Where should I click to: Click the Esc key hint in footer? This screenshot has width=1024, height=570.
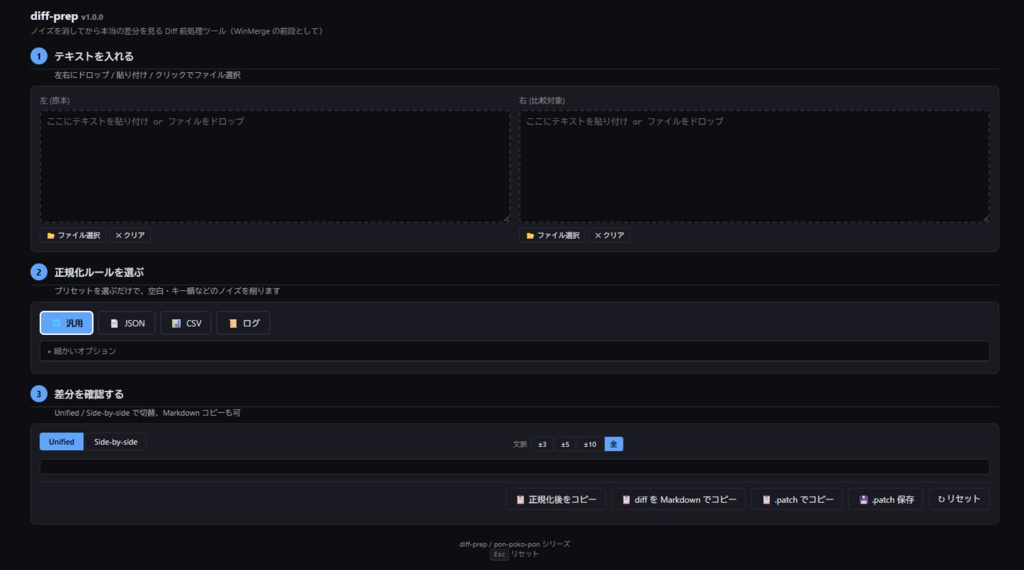pyautogui.click(x=499, y=554)
